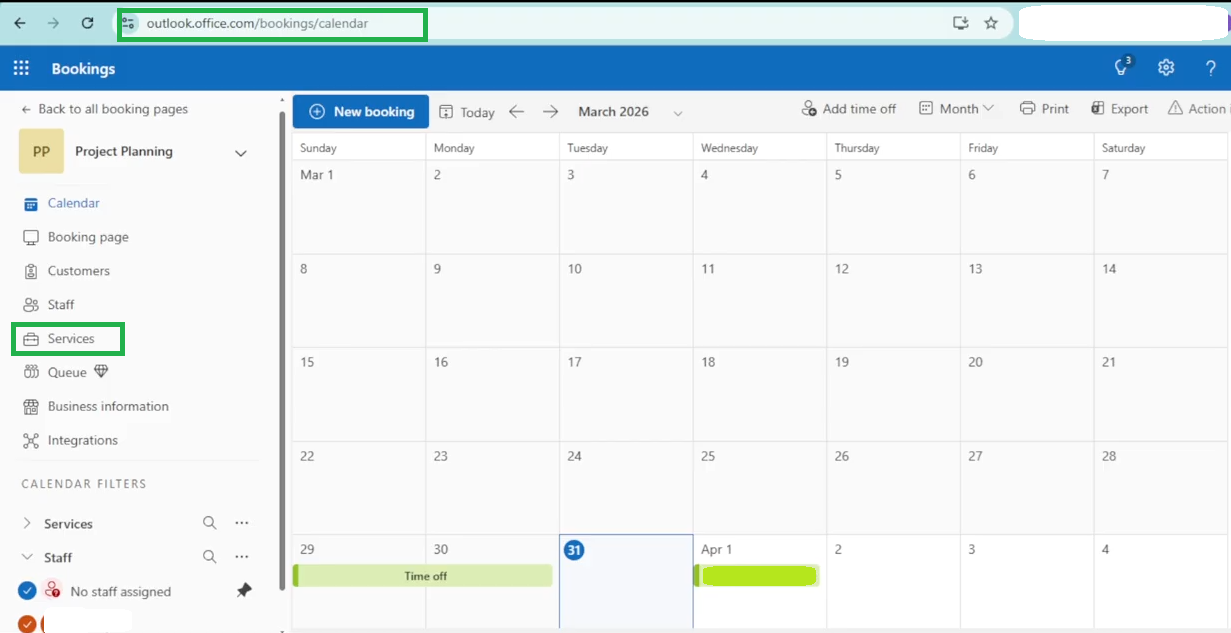Select the March 25 calendar cell
This screenshot has width=1231, height=633.
point(760,488)
